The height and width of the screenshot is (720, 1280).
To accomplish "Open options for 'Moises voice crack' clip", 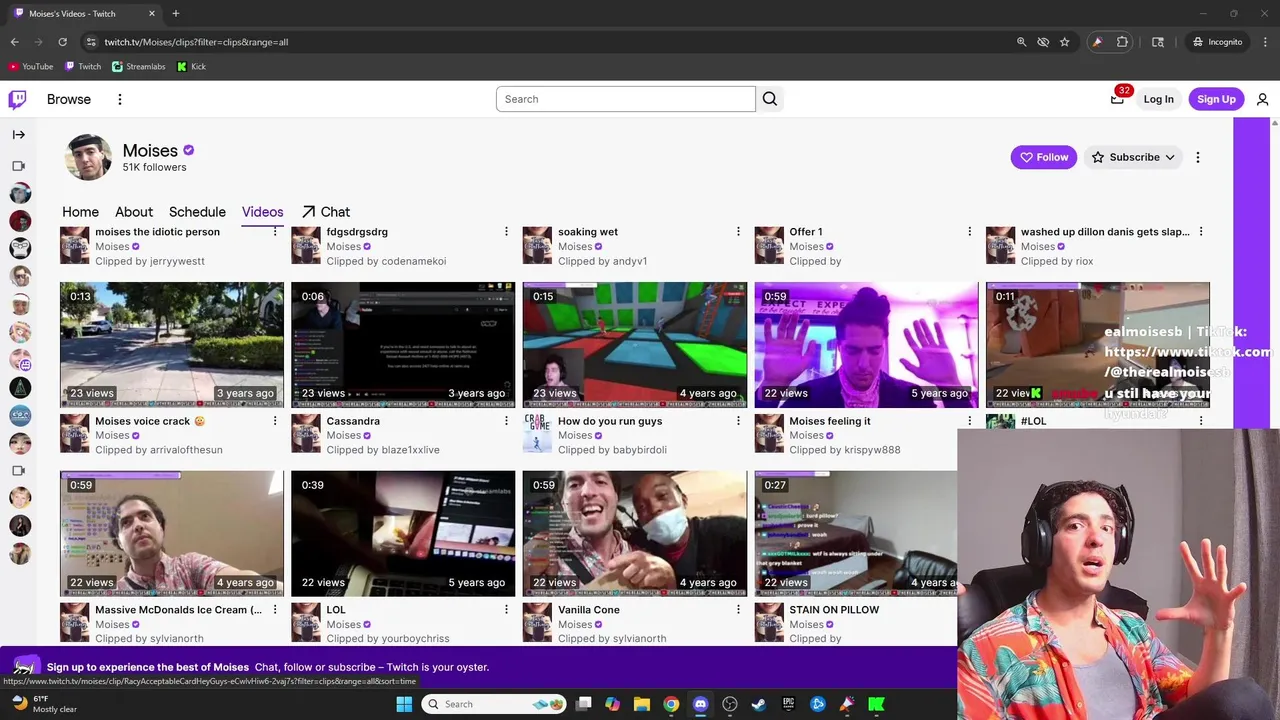I will (x=275, y=421).
